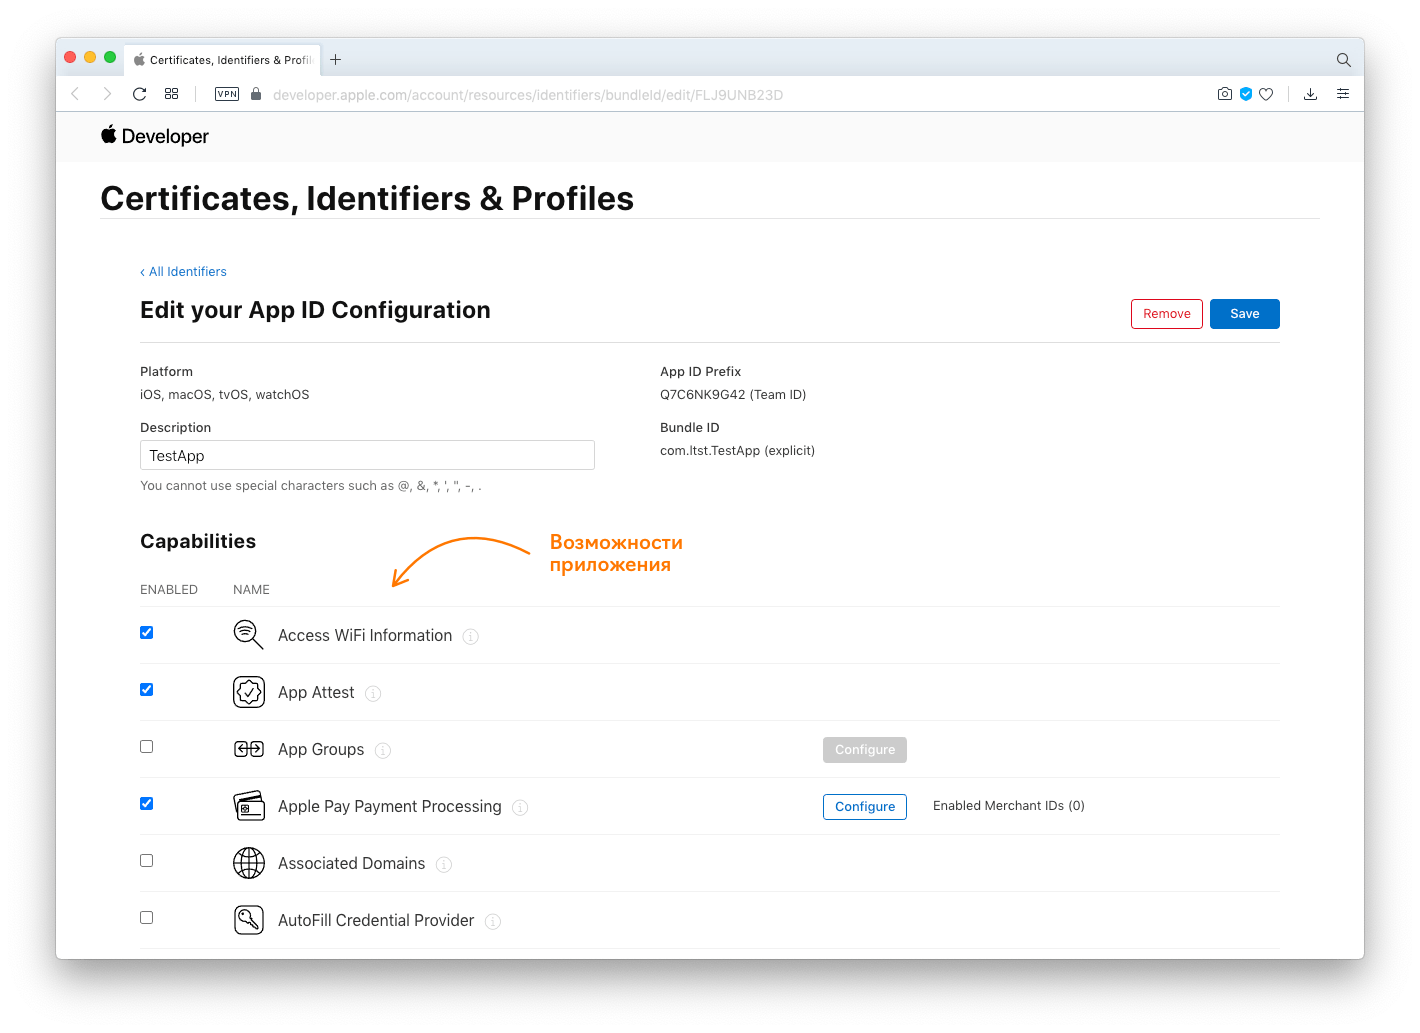Viewport: 1420px width, 1033px height.
Task: Go back to All Identifiers
Action: [x=184, y=271]
